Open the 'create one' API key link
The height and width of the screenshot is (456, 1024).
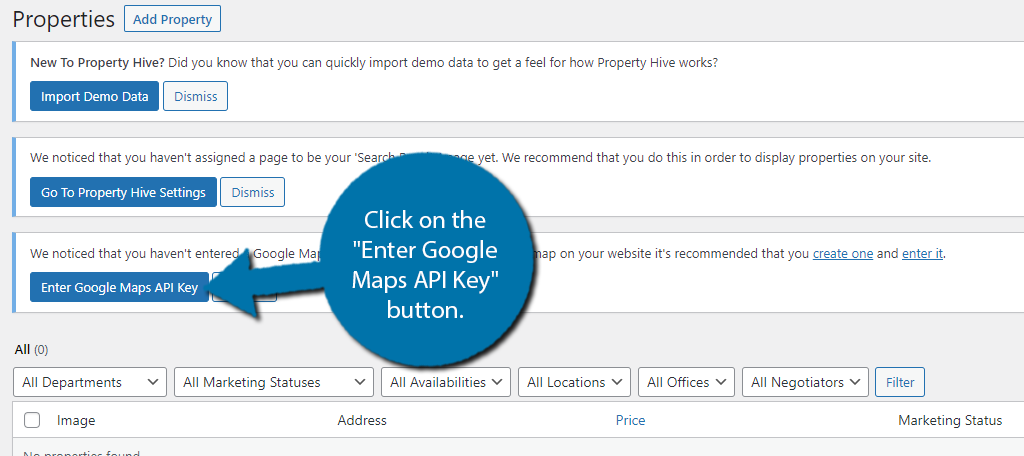[x=843, y=254]
